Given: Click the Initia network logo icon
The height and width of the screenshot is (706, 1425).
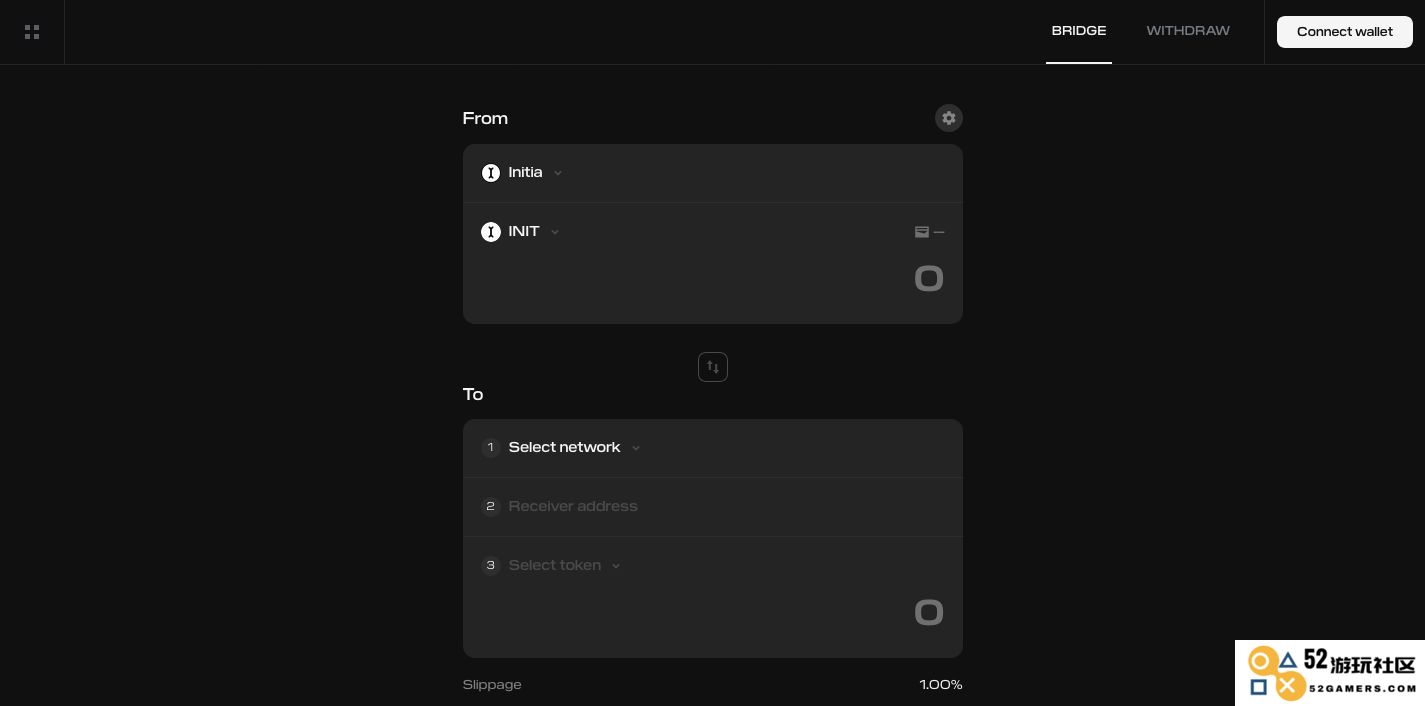Looking at the screenshot, I should pos(491,173).
